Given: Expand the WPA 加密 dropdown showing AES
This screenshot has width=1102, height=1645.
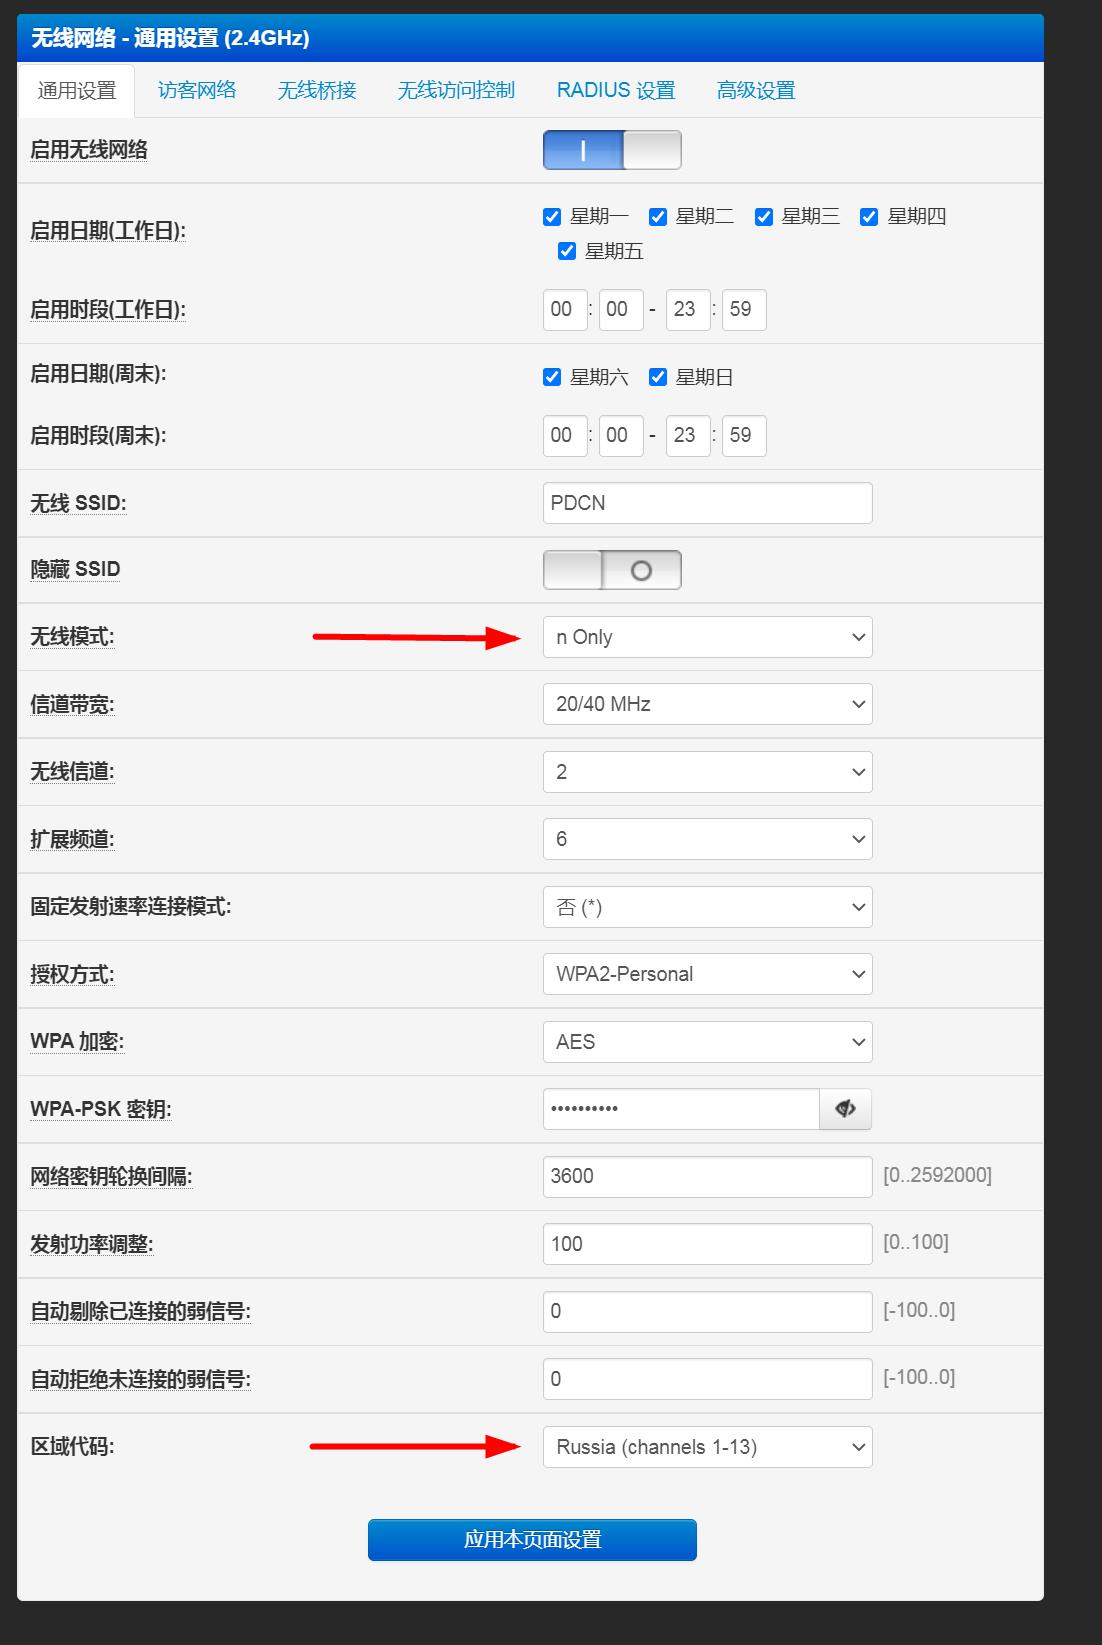Looking at the screenshot, I should 707,1042.
